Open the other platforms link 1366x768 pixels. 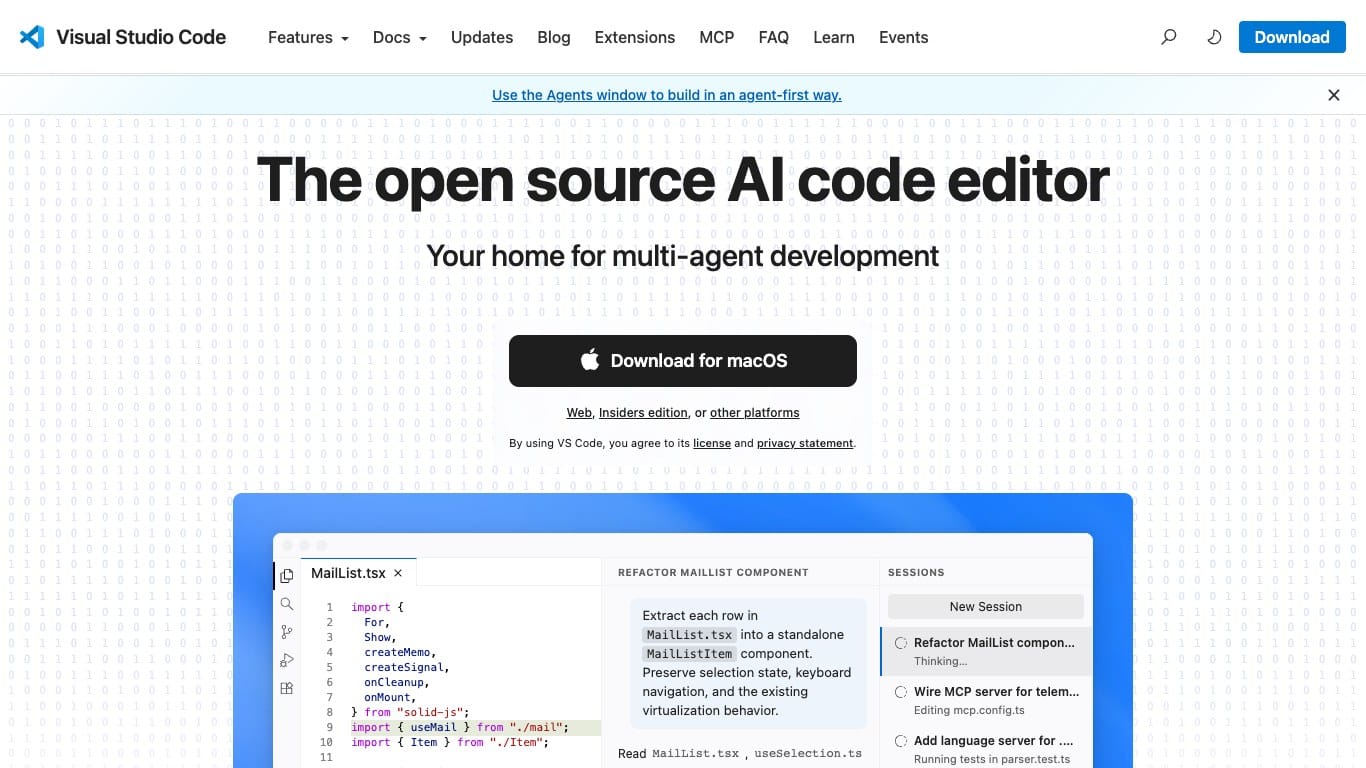click(x=755, y=413)
